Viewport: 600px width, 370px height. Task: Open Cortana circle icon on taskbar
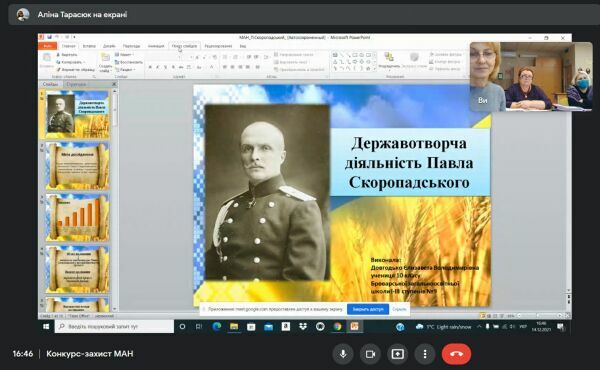pos(183,326)
